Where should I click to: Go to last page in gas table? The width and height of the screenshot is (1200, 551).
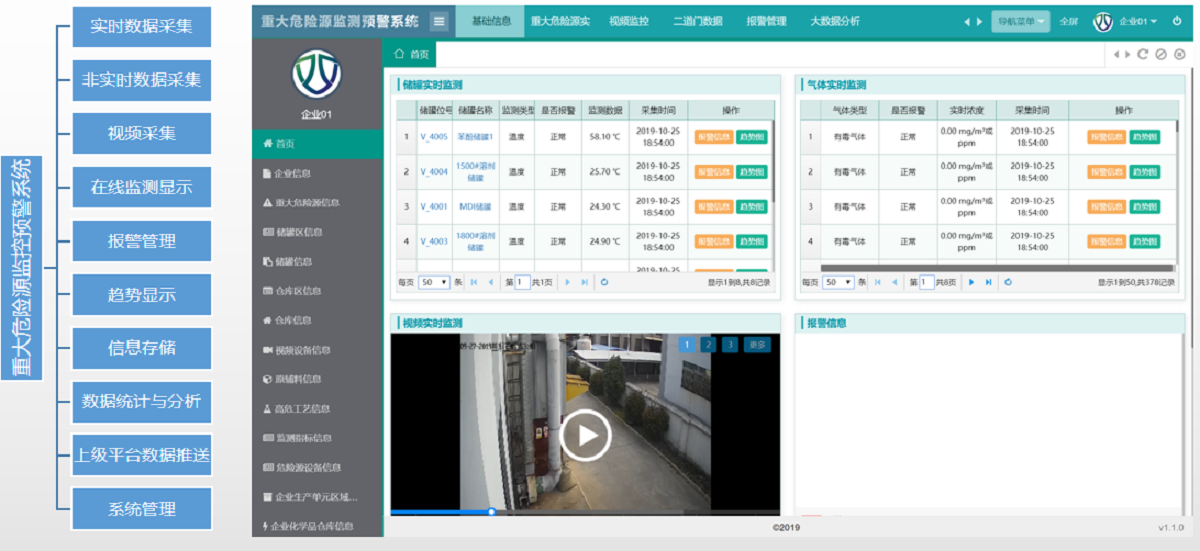(x=988, y=282)
